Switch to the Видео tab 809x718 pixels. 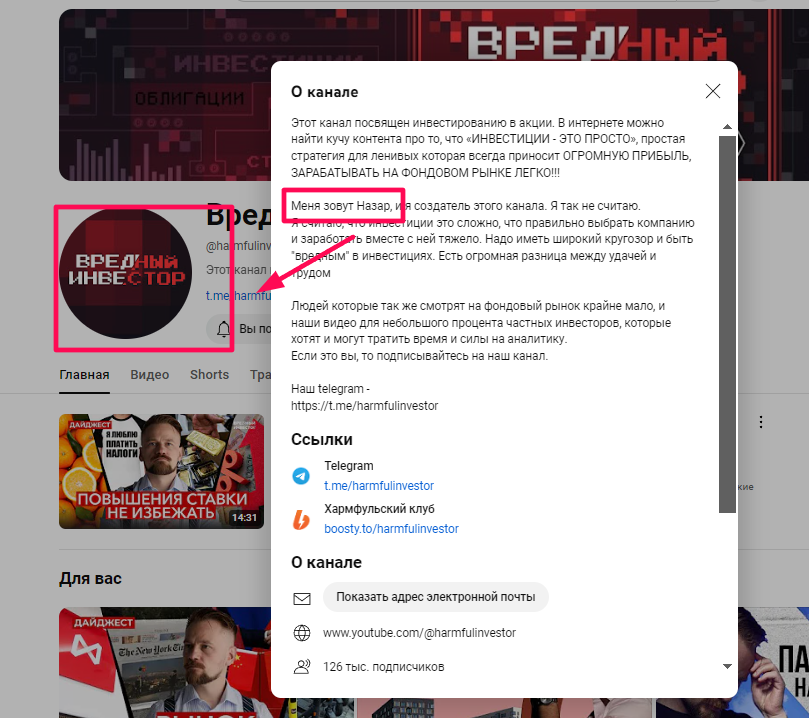pos(150,375)
